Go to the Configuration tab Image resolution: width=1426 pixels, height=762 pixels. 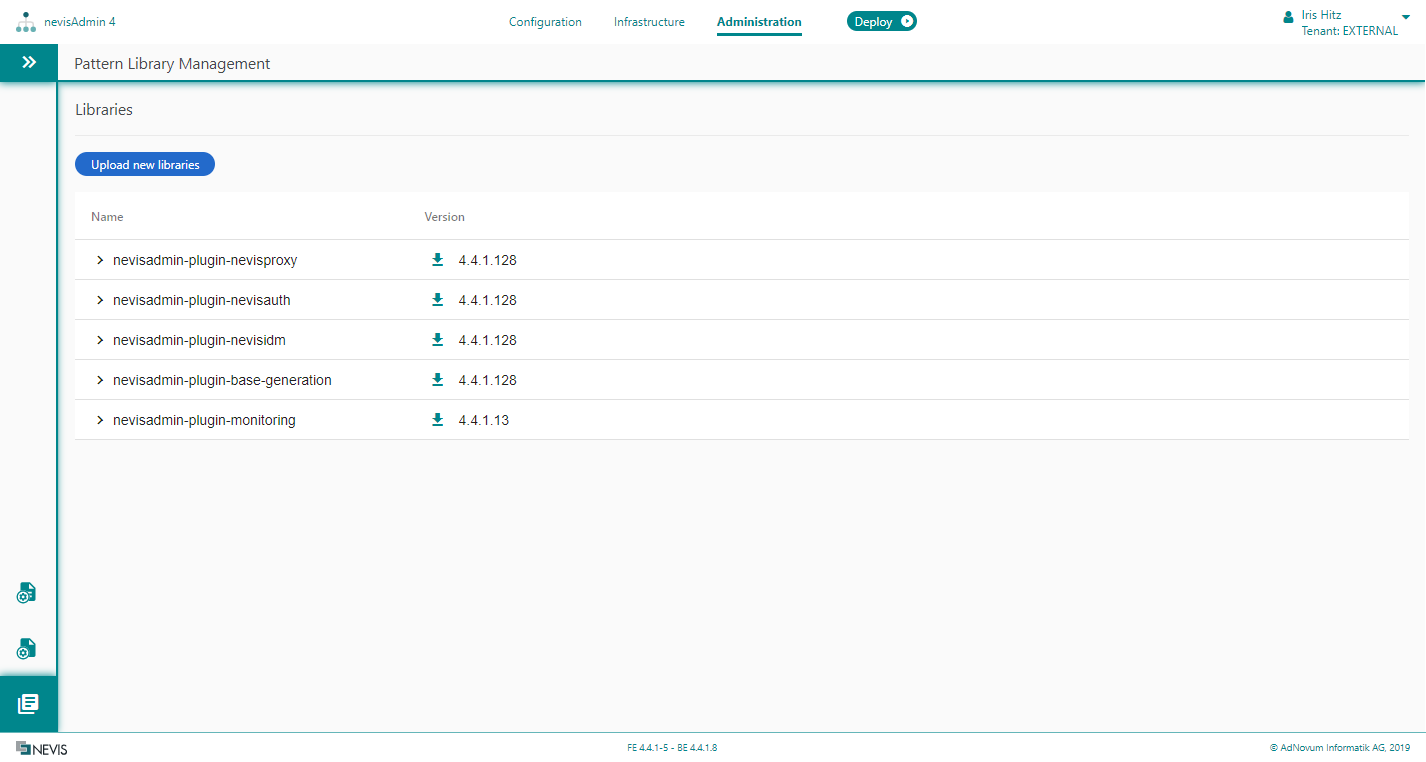[x=545, y=22]
